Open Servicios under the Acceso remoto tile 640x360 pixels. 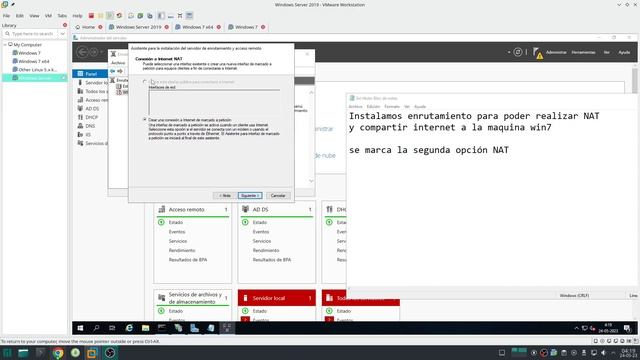pyautogui.click(x=178, y=241)
